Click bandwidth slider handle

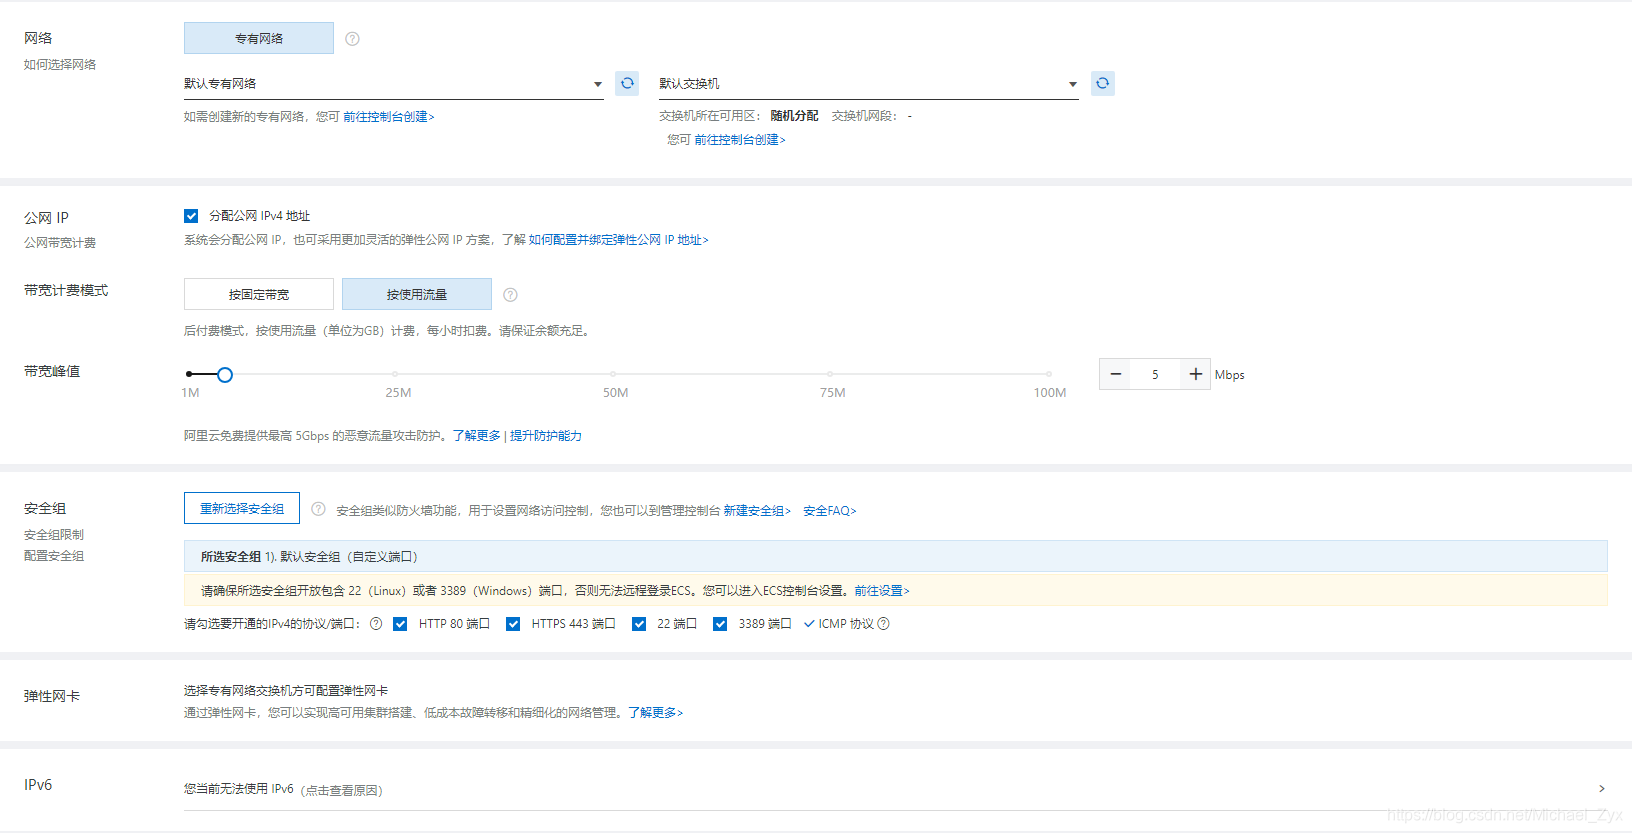225,375
